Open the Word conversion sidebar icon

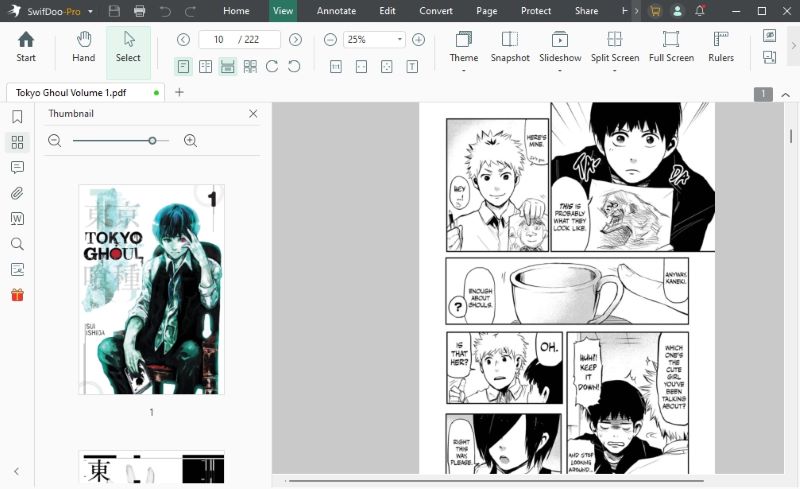click(17, 218)
